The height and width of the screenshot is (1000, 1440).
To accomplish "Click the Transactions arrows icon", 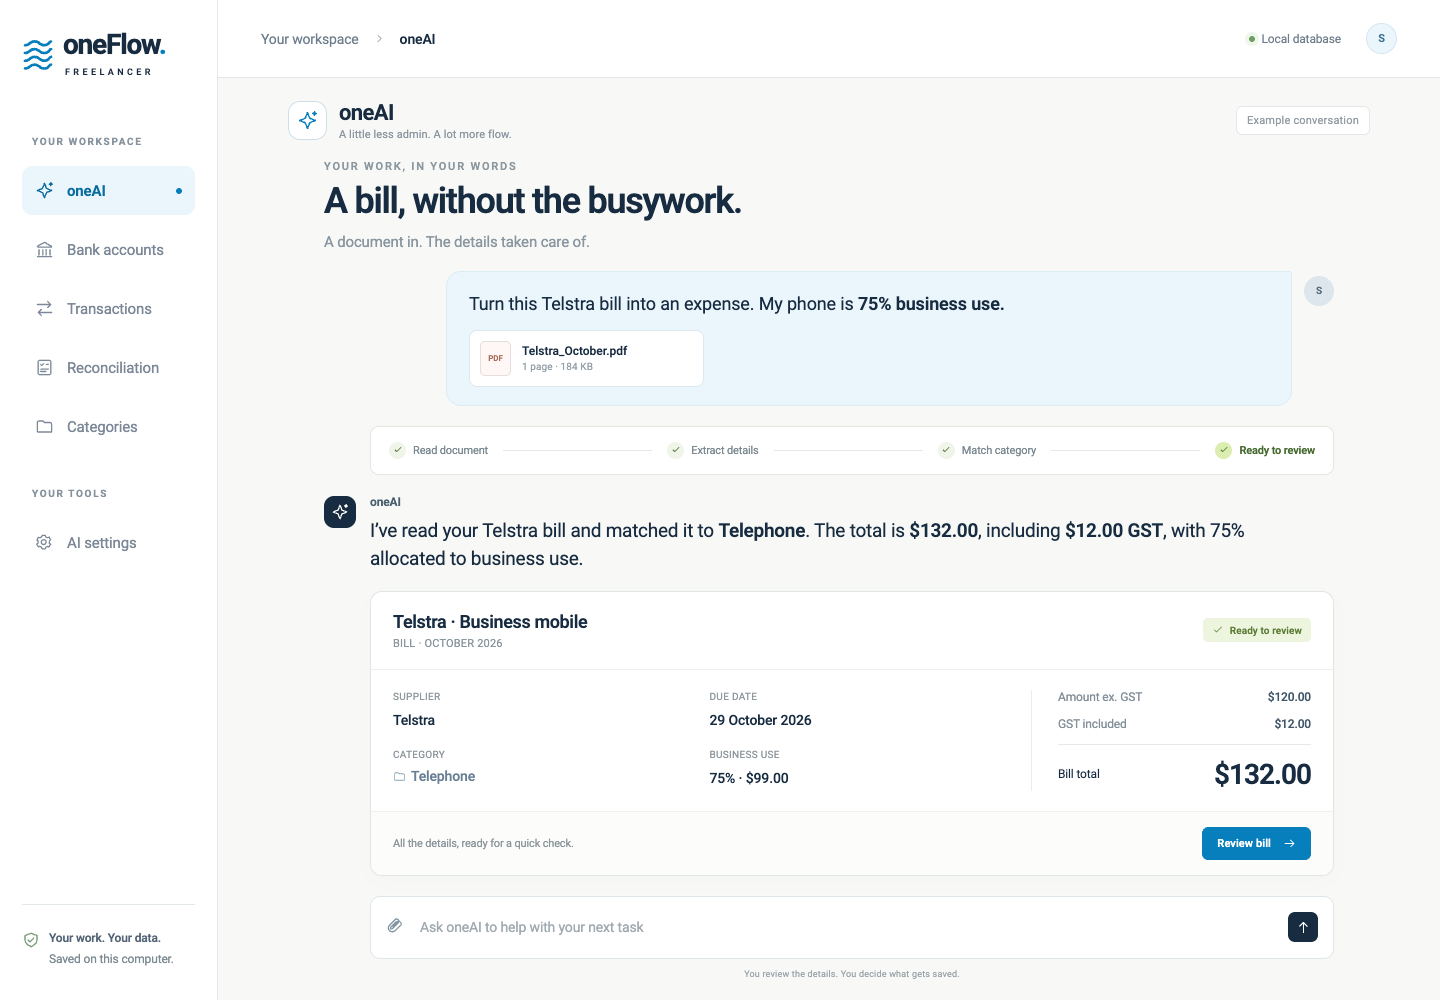I will point(45,309).
